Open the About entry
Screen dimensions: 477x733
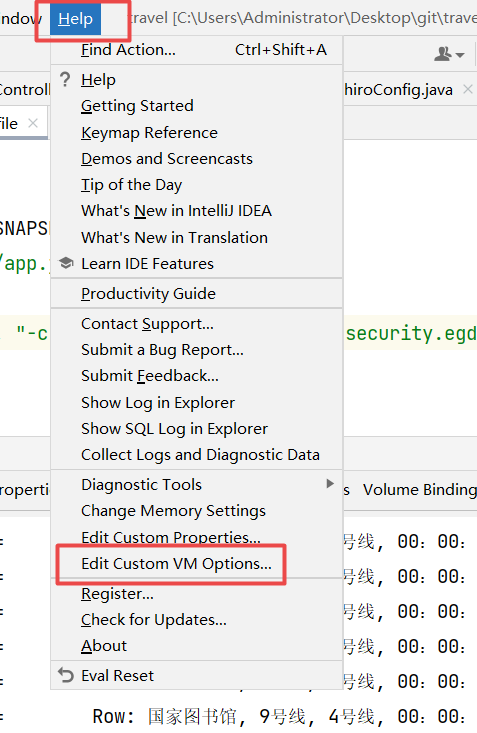click(104, 646)
